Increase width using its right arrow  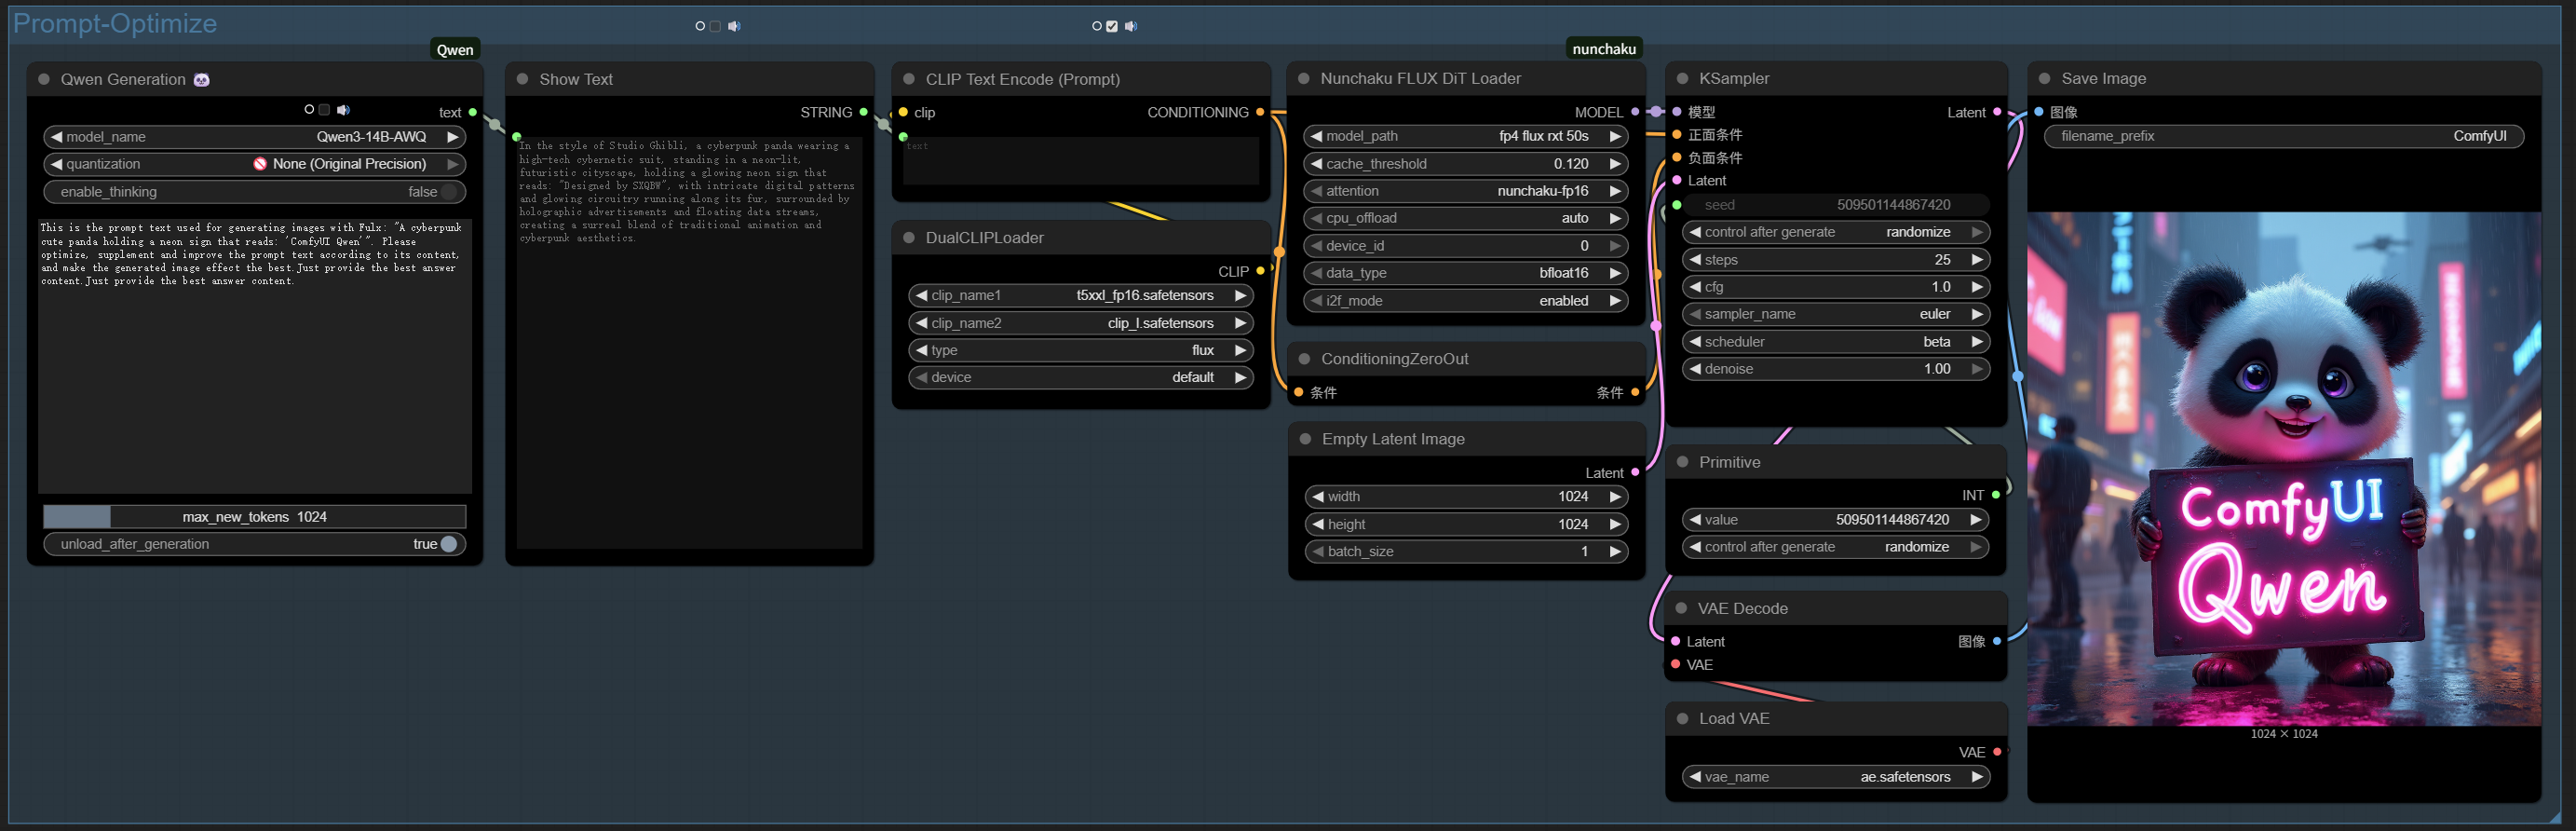[x=1615, y=497]
